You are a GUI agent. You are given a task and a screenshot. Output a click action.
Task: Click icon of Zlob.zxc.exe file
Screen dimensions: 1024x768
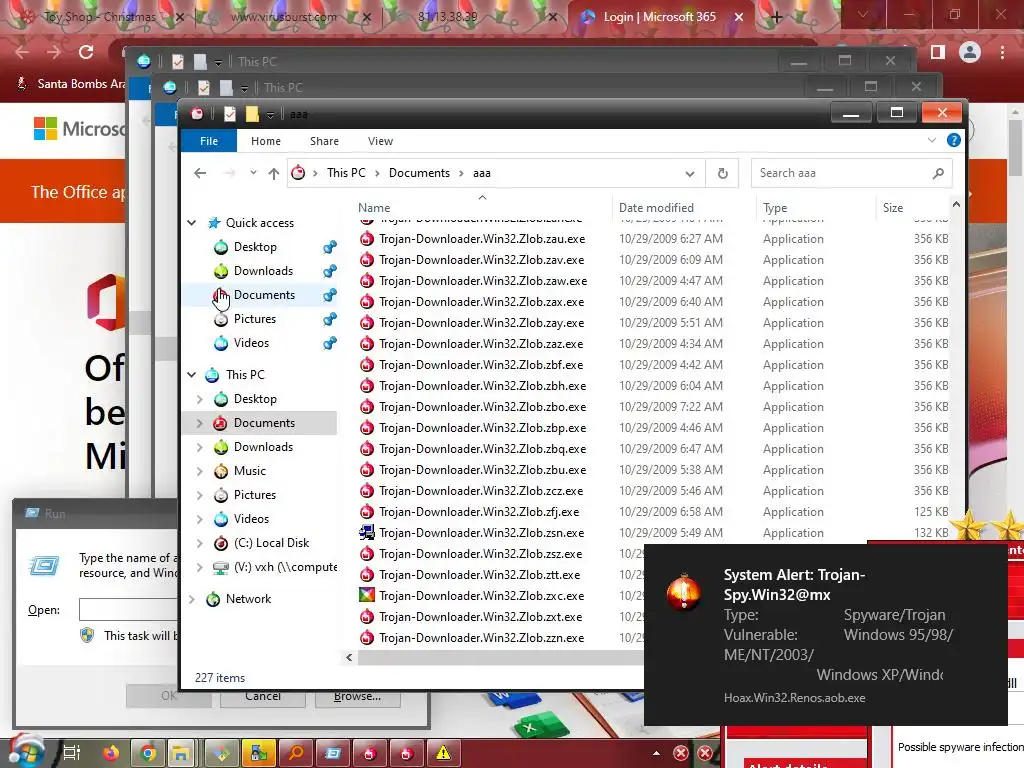(x=367, y=596)
